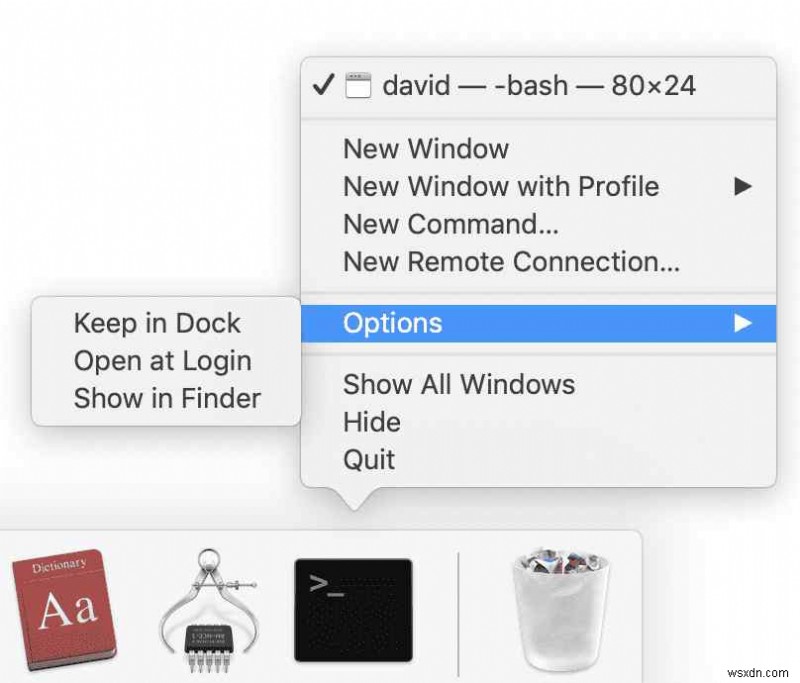Switch to the david -bash 80×24 window

[x=539, y=86]
